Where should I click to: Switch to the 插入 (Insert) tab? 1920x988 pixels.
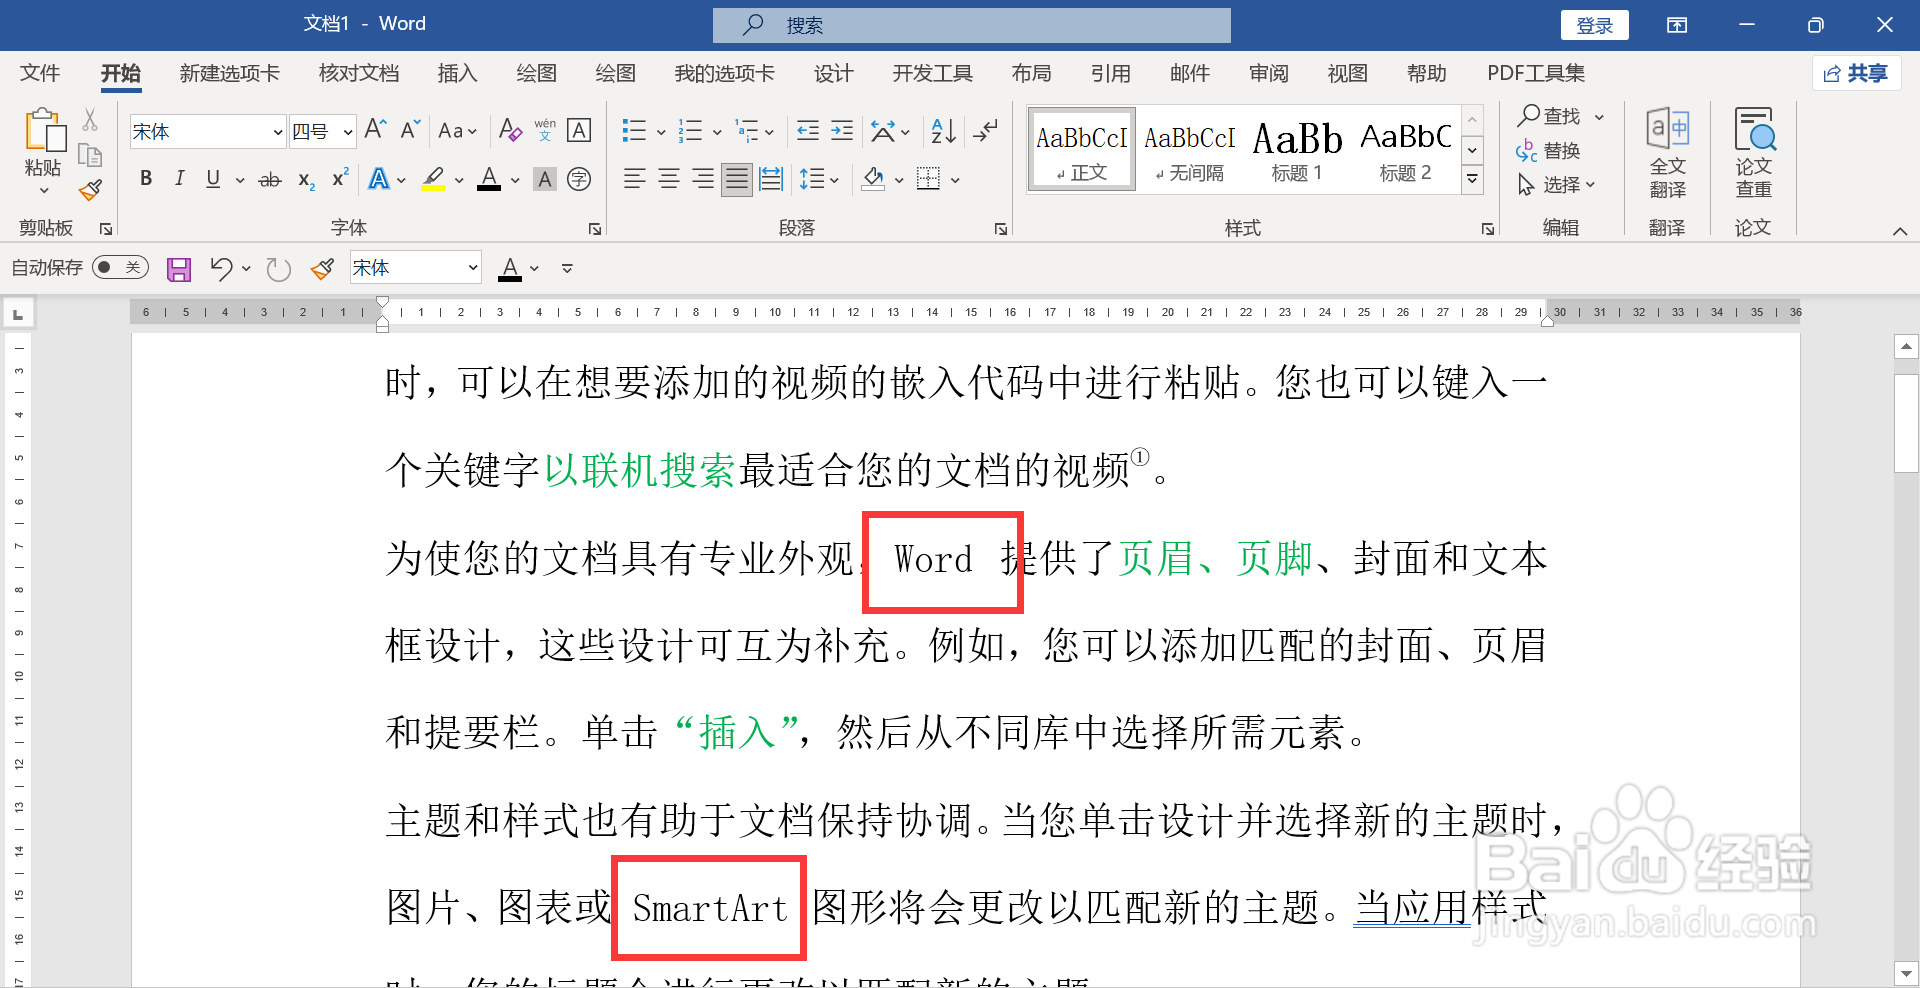coord(457,73)
